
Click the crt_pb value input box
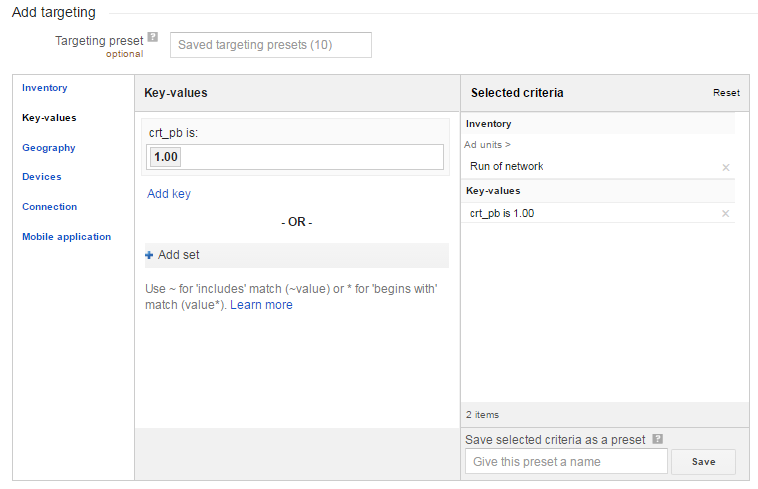310,157
